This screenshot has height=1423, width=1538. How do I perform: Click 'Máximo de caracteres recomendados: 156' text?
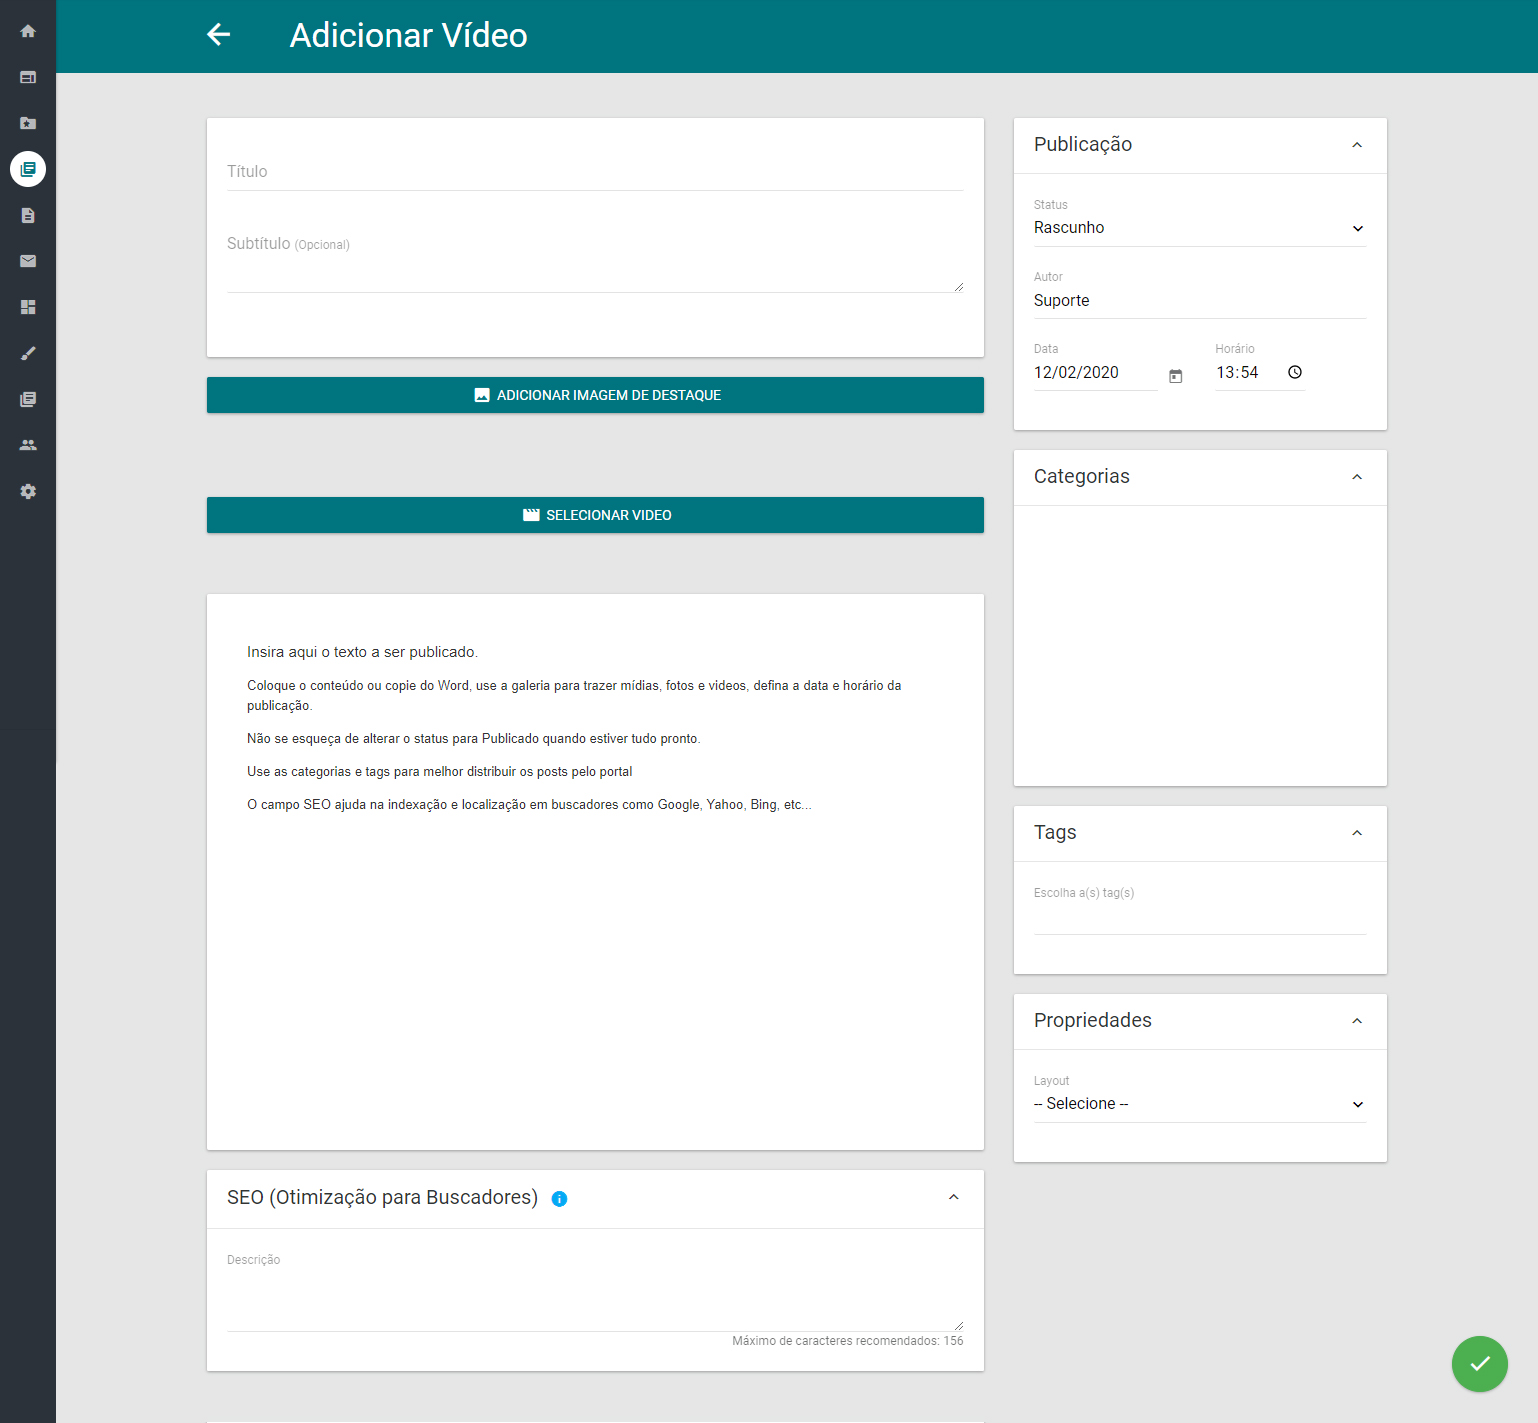pos(848,1341)
